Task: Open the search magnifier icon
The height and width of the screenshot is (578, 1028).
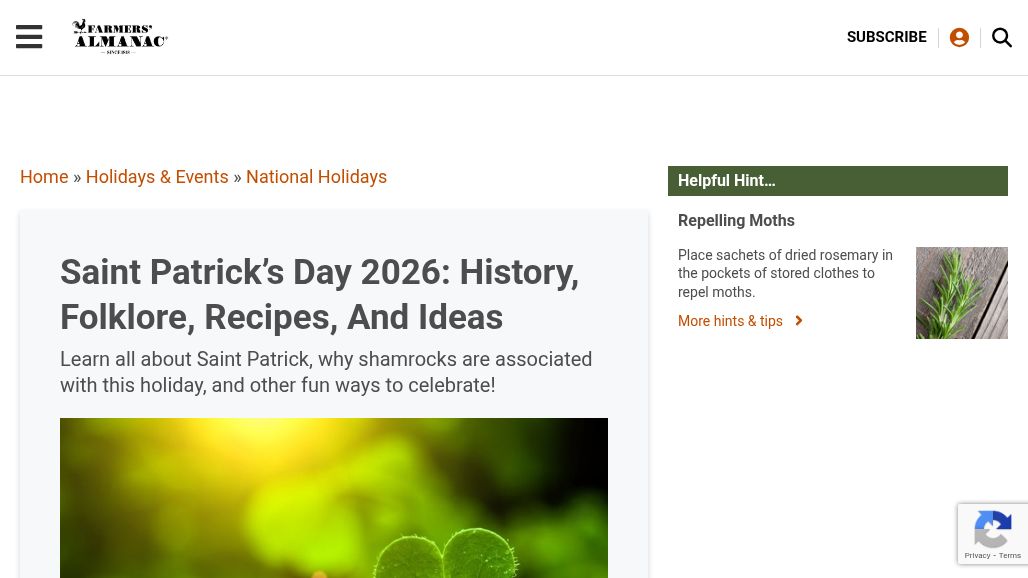Action: [x=1002, y=37]
